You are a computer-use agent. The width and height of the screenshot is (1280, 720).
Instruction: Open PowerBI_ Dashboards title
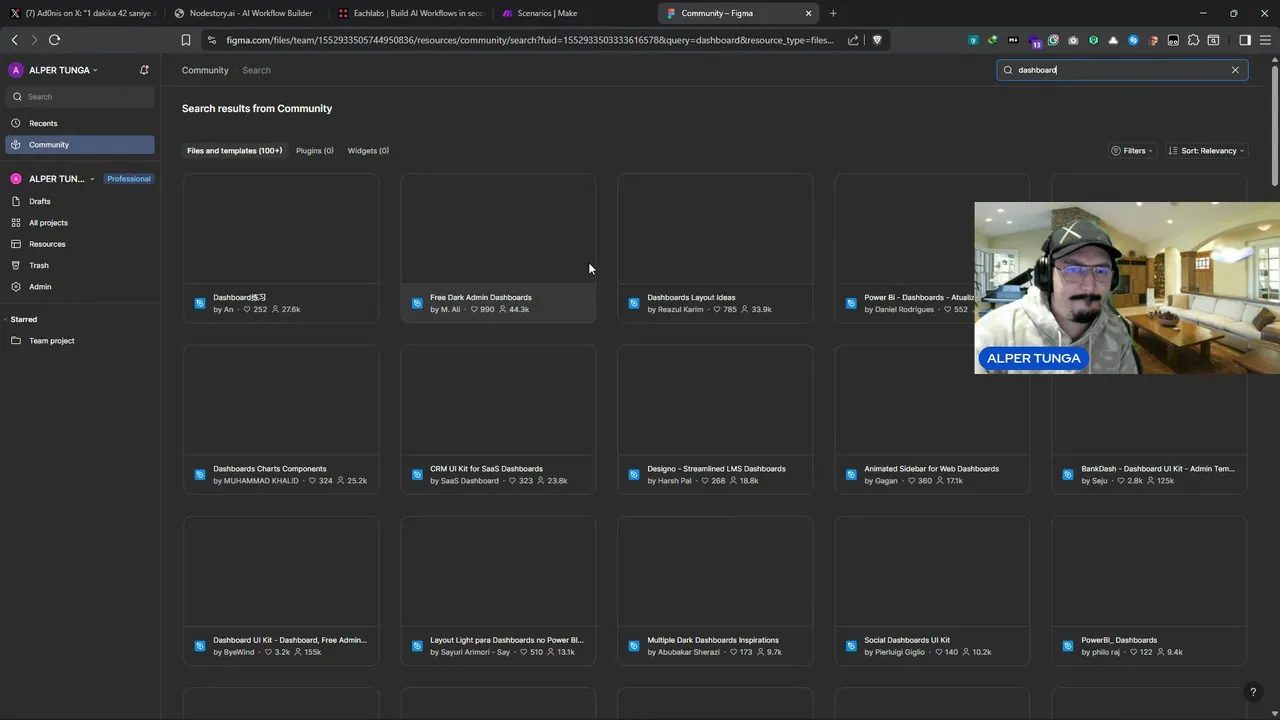(1119, 640)
